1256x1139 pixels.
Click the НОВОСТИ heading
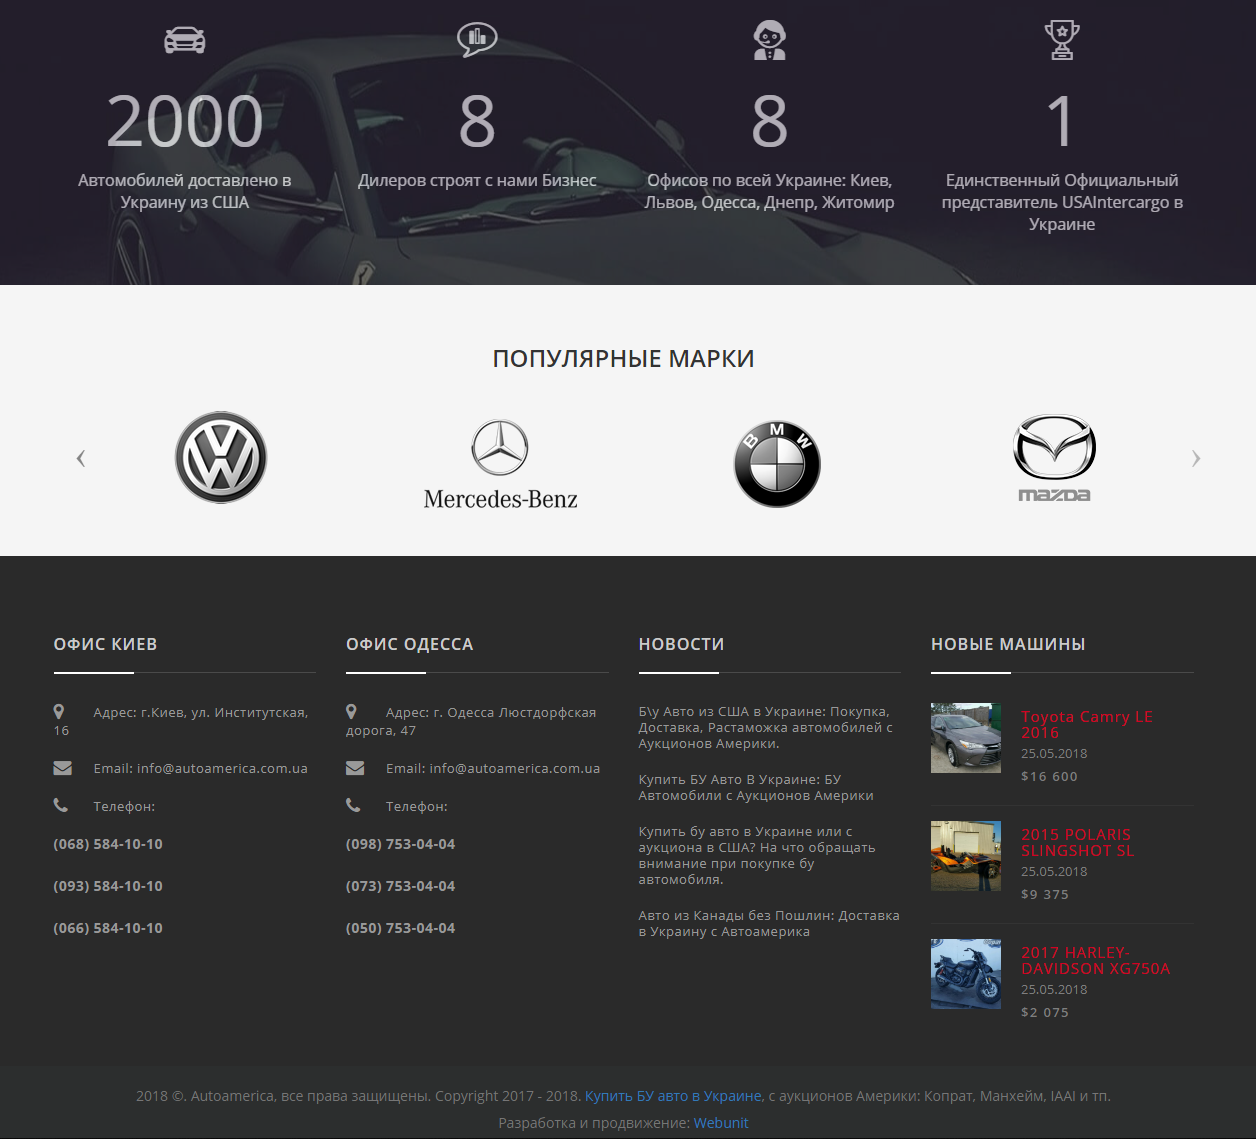[681, 644]
